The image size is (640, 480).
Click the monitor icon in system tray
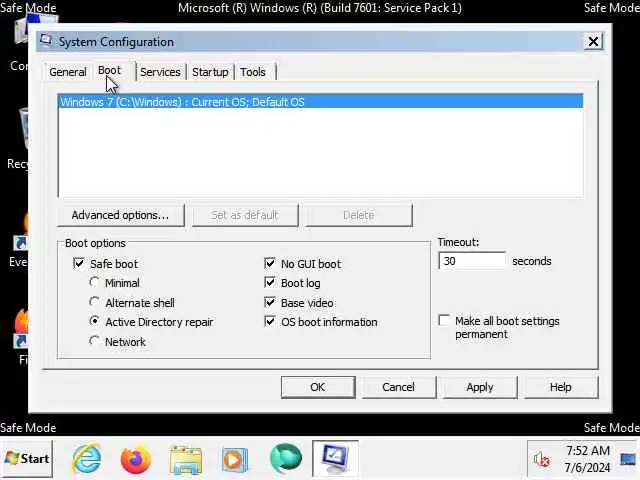coord(628,460)
